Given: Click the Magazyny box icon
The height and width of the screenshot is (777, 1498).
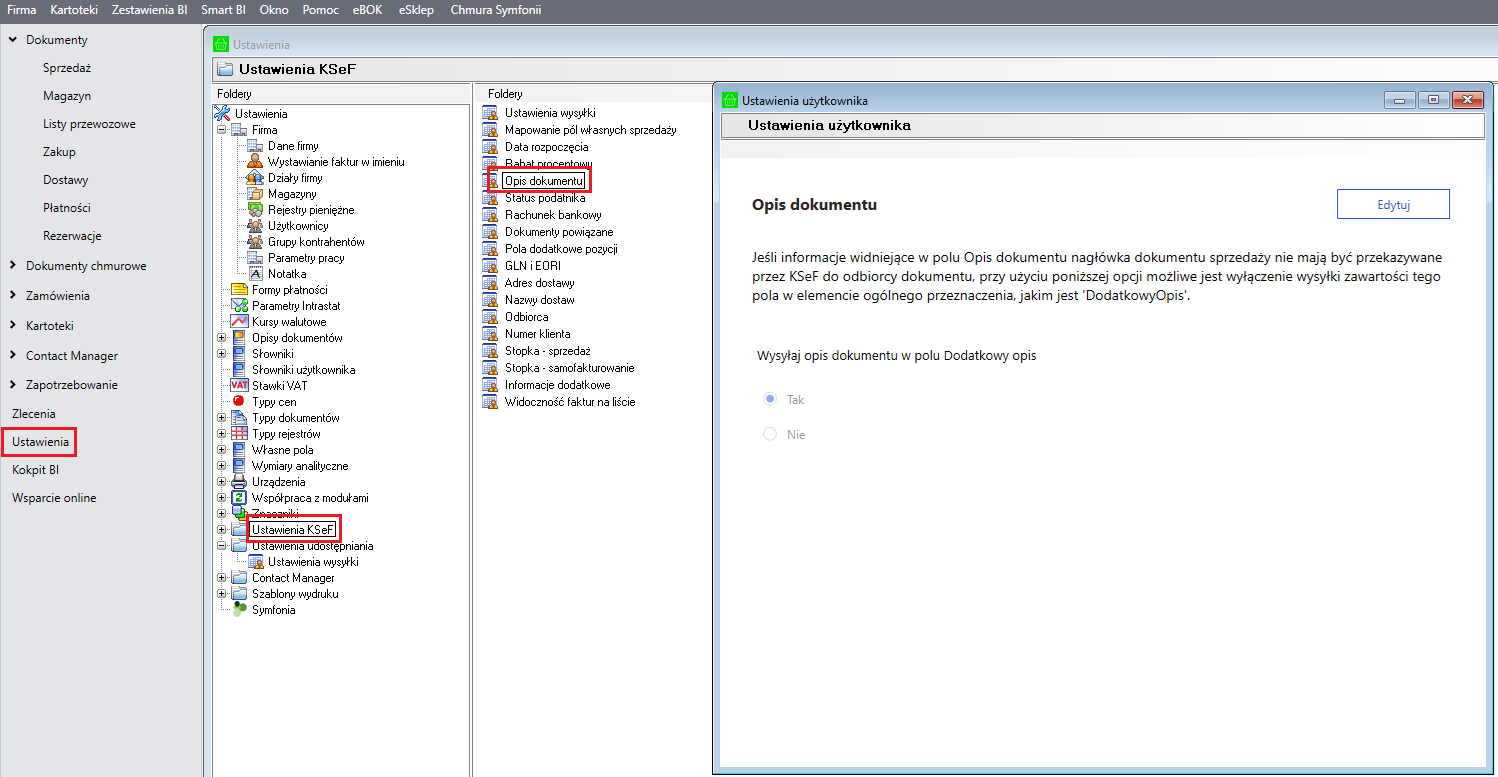Looking at the screenshot, I should coord(255,194).
